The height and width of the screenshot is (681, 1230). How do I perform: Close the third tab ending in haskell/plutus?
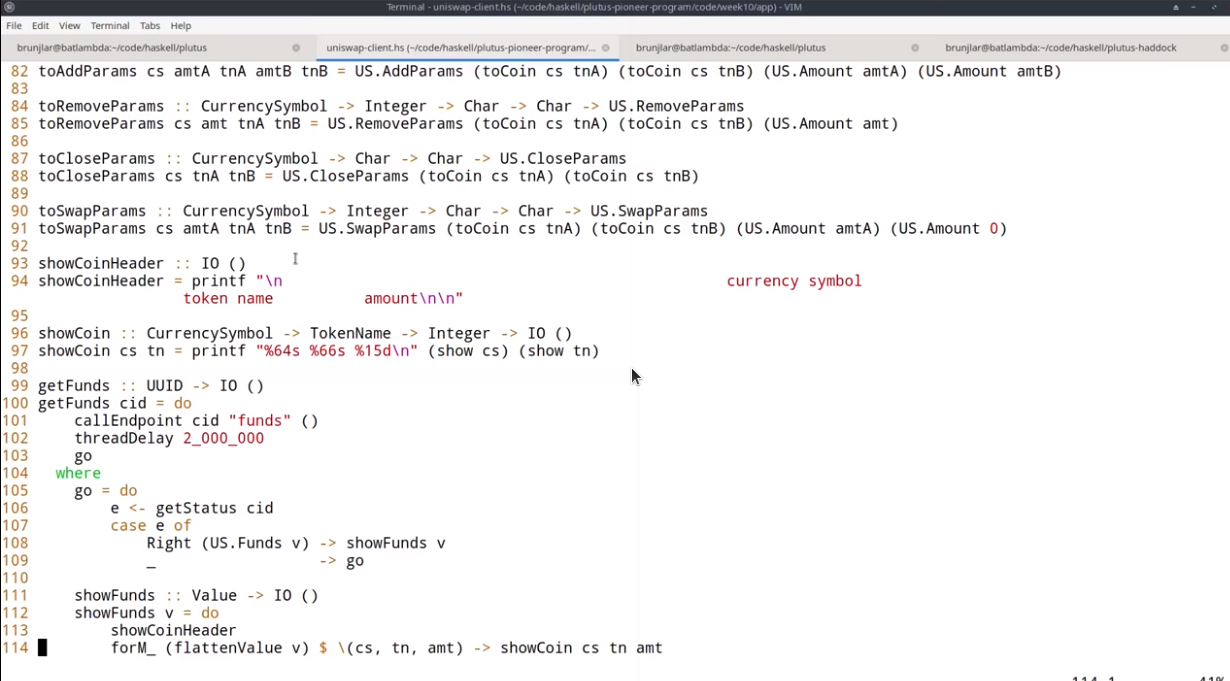pyautogui.click(x=915, y=48)
